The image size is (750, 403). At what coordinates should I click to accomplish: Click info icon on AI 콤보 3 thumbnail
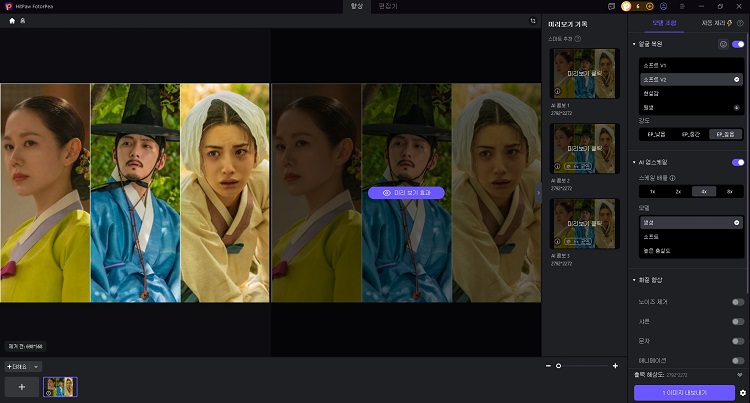coord(557,241)
